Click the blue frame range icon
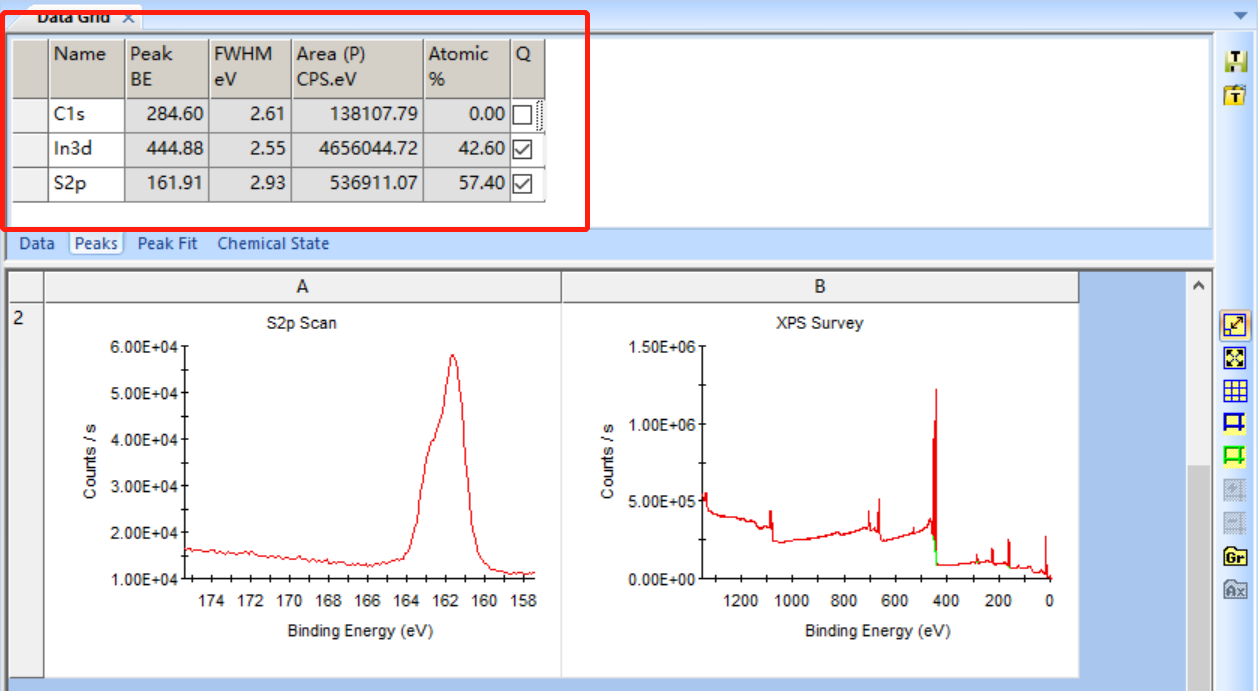This screenshot has width=1258, height=691. click(1235, 424)
